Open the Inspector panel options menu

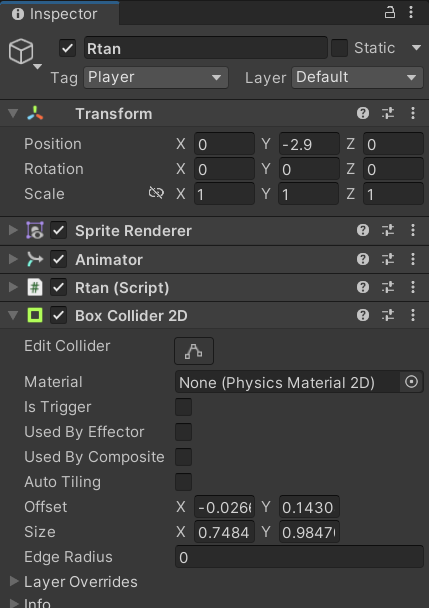(x=411, y=12)
